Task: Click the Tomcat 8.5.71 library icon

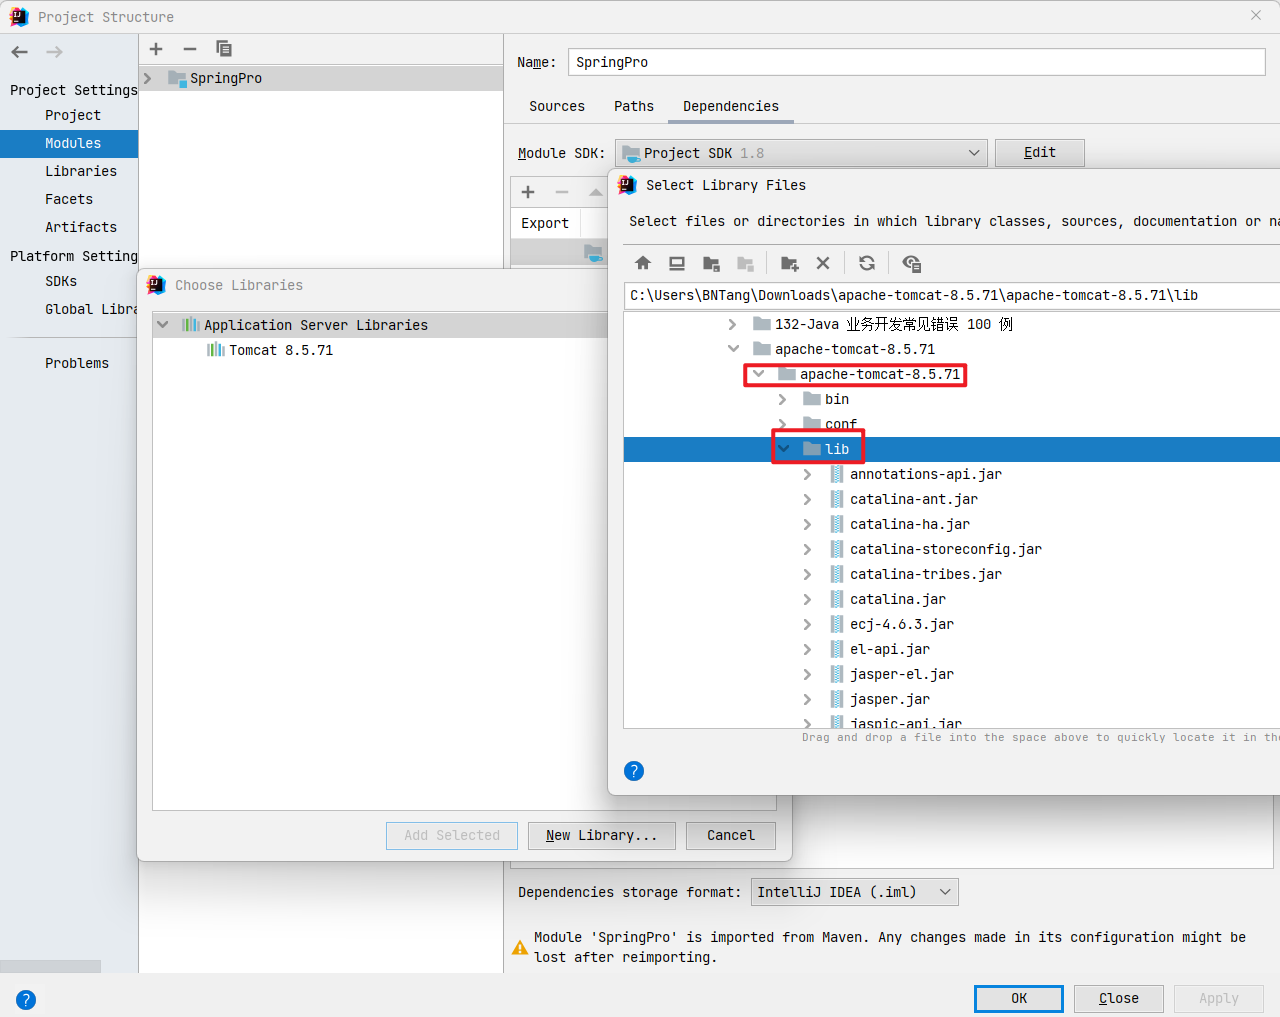Action: coord(215,350)
